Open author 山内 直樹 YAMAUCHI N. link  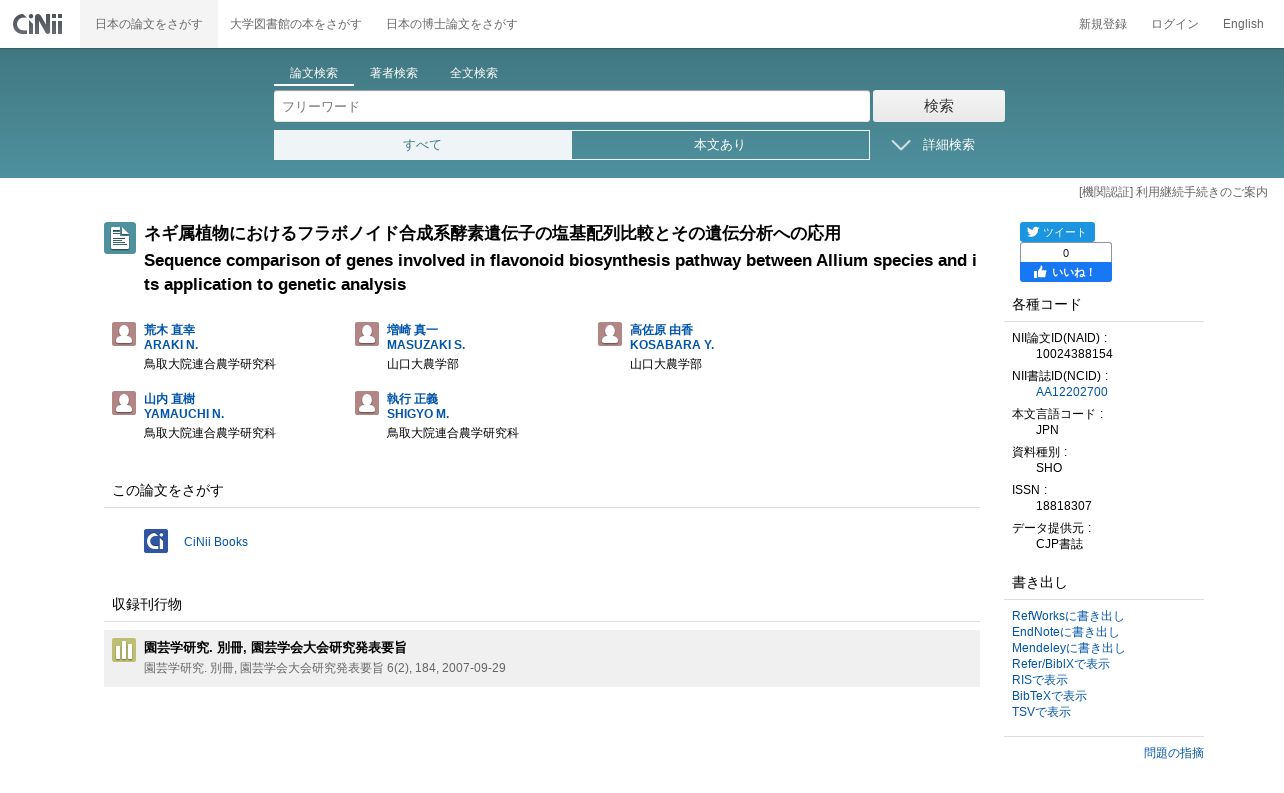(184, 406)
